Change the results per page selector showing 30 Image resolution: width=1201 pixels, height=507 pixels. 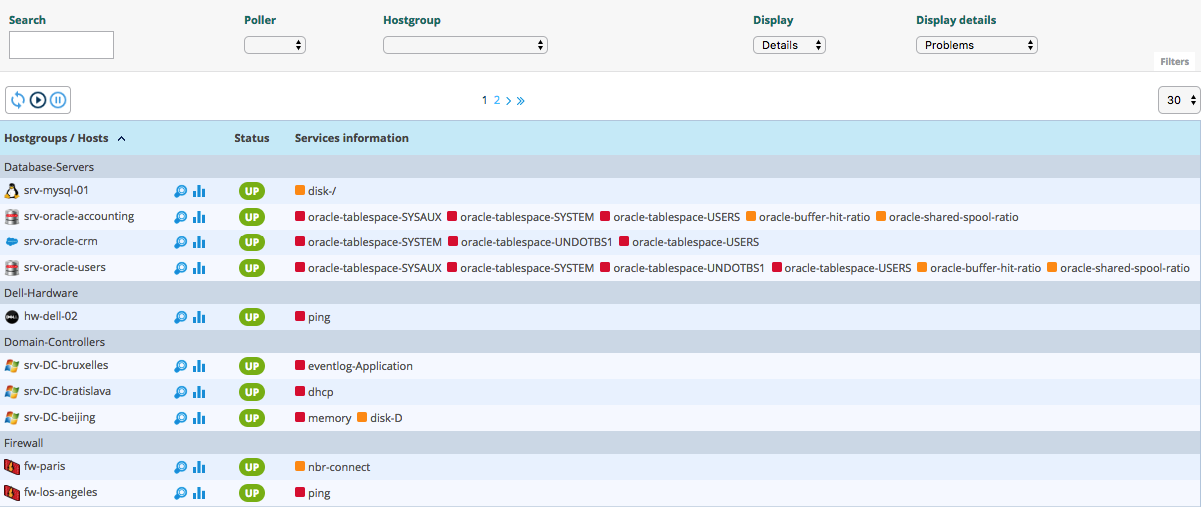pyautogui.click(x=1179, y=100)
